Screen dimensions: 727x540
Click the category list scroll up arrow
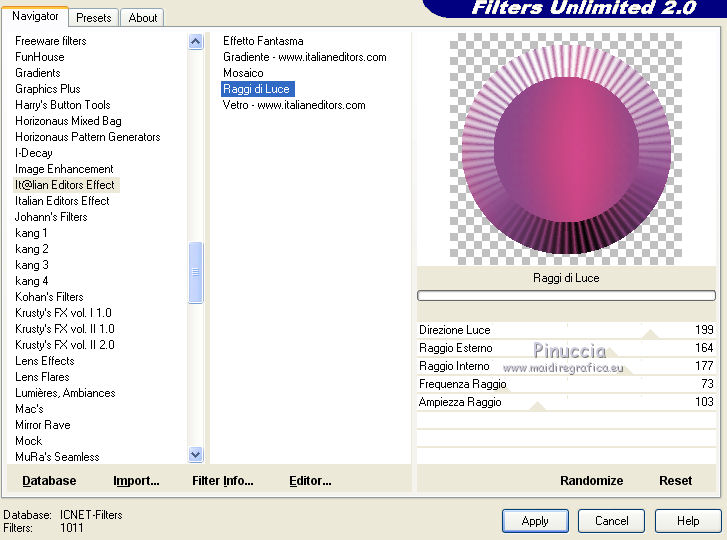[x=196, y=42]
